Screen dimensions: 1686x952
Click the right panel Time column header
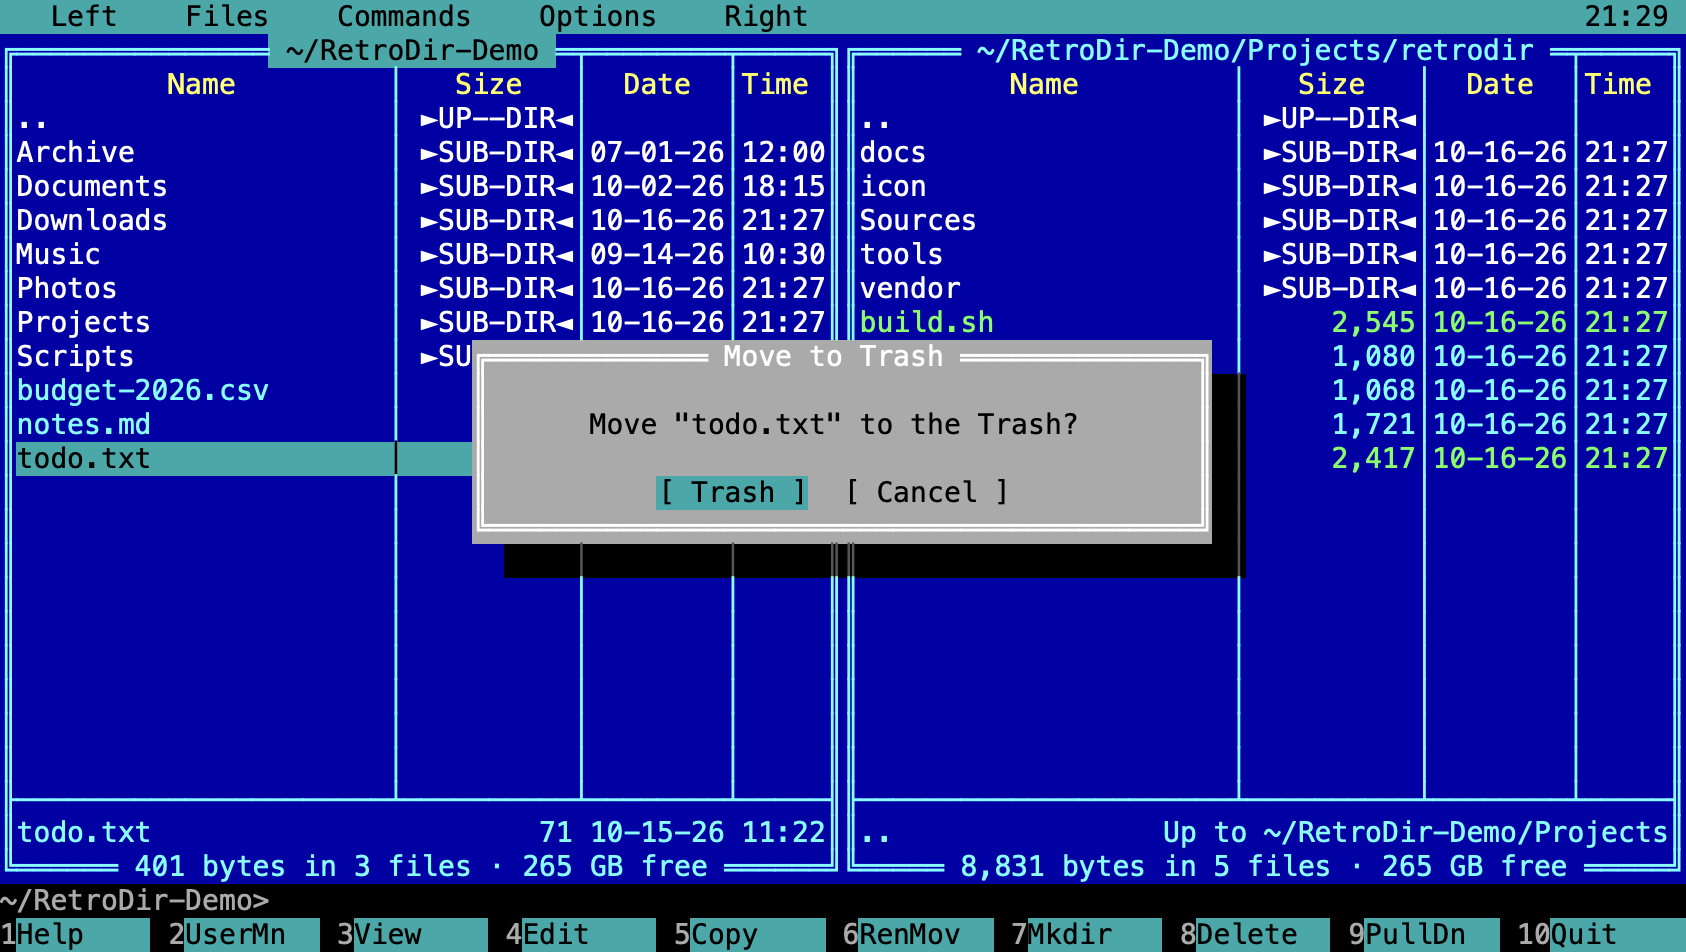[x=1617, y=84]
